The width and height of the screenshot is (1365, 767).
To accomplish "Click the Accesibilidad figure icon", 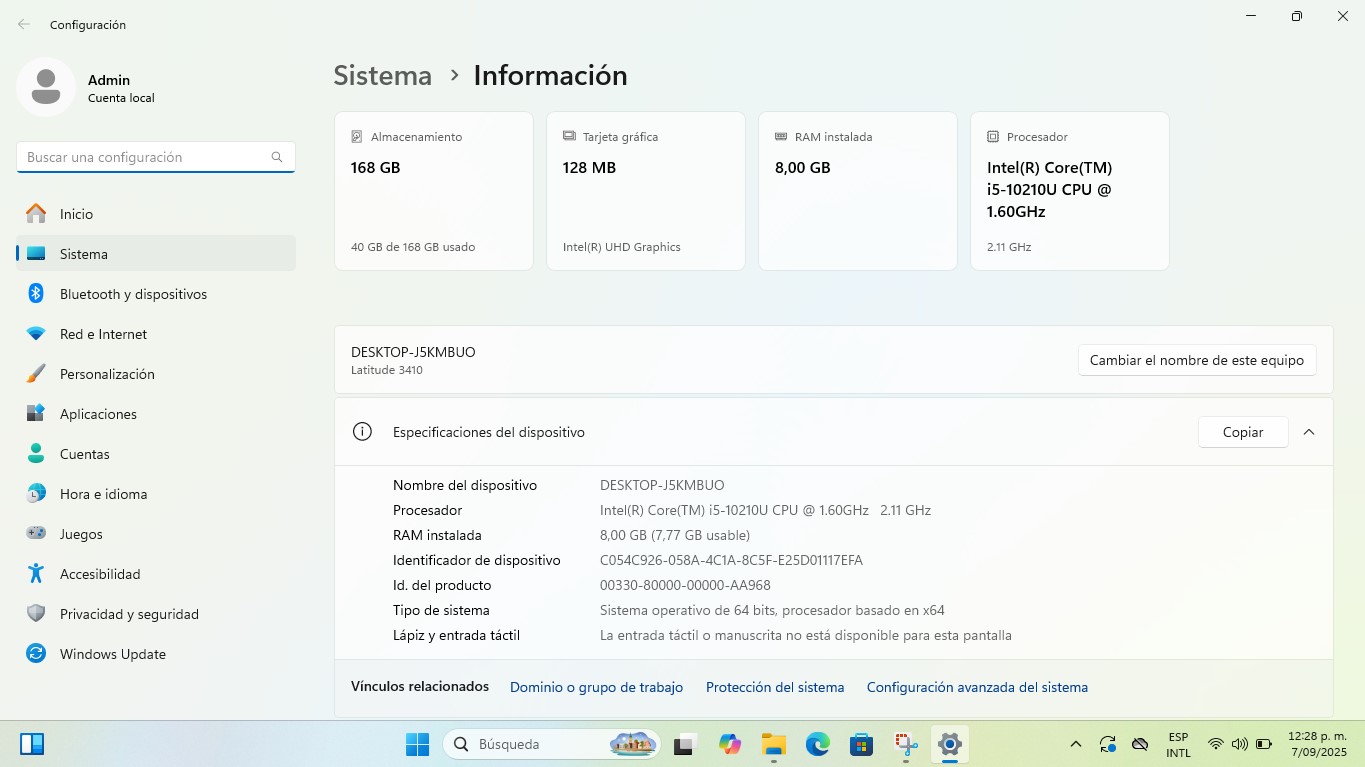I will [36, 574].
